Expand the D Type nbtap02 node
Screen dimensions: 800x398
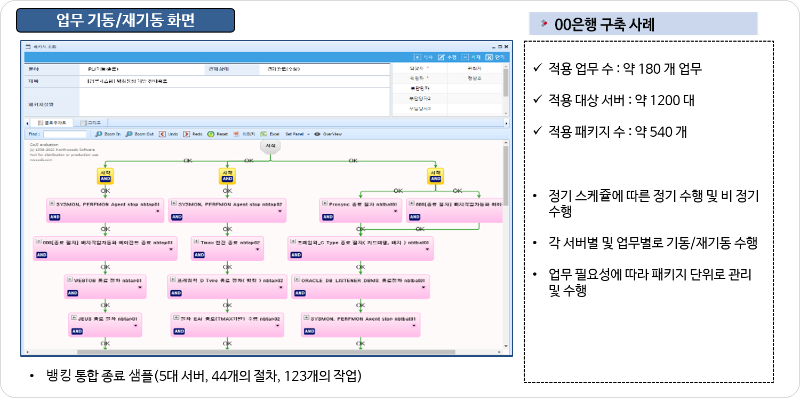(173, 280)
